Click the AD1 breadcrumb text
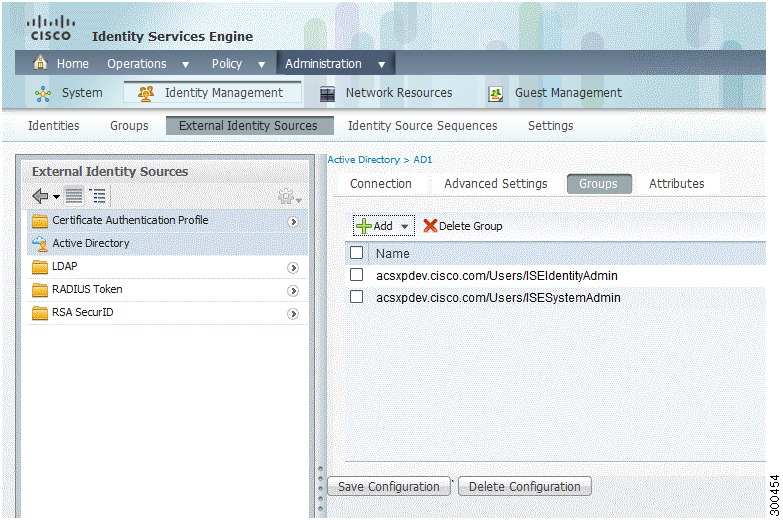Screen dimensions: 783x520 click(422, 160)
